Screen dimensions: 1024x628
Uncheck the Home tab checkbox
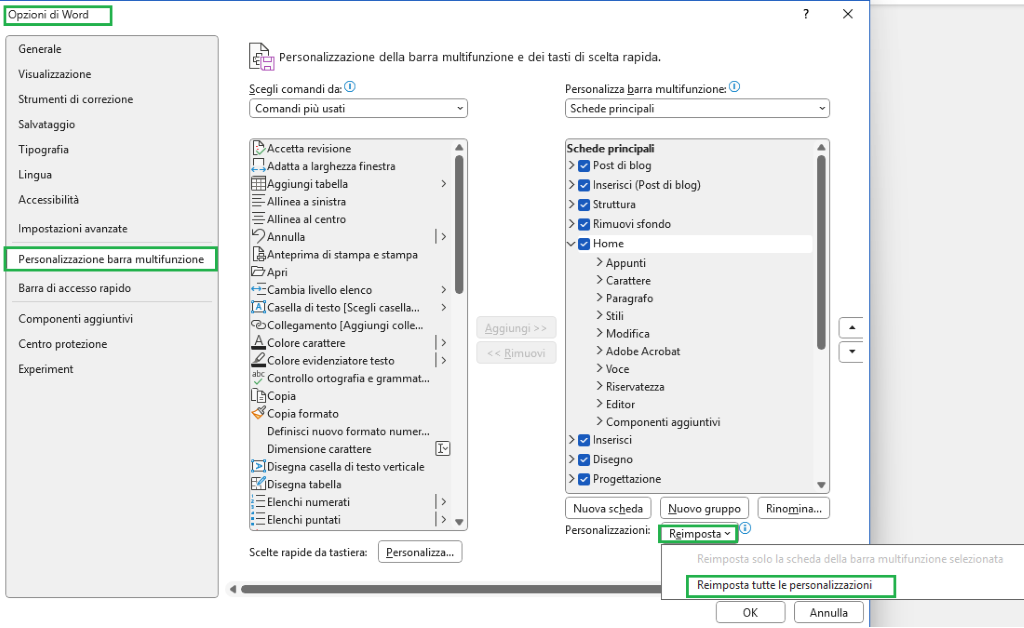click(584, 244)
